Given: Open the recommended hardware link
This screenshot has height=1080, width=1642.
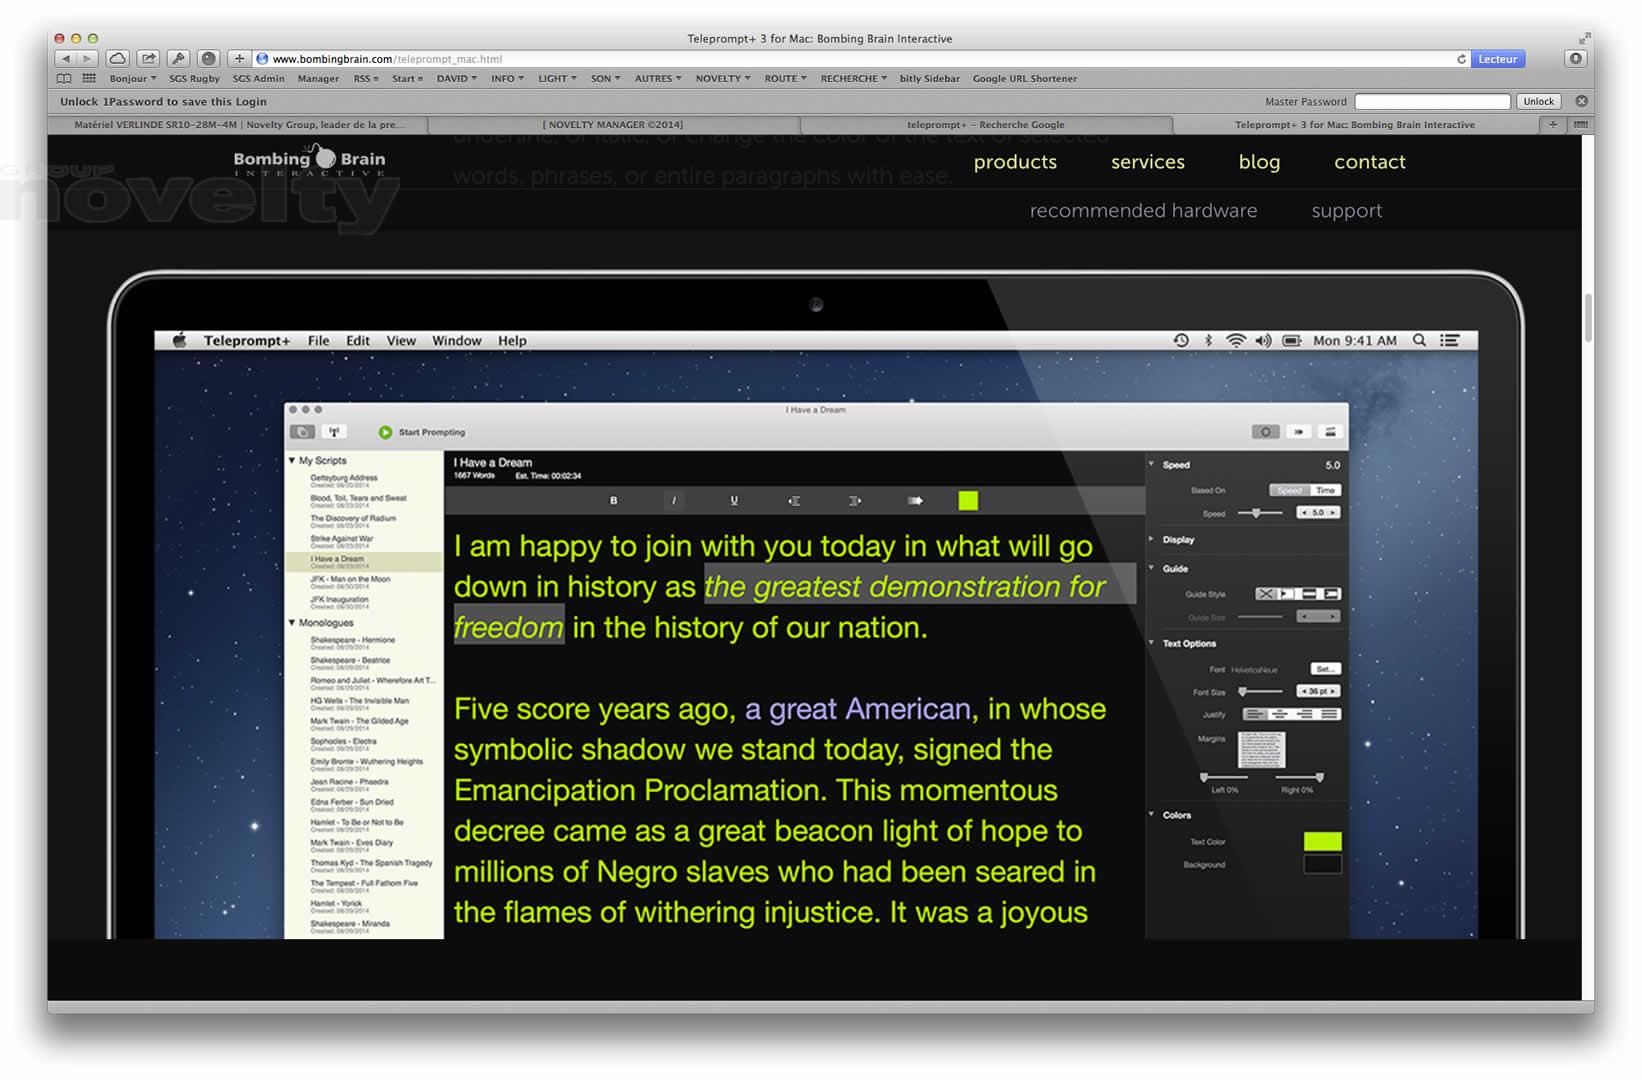Looking at the screenshot, I should pyautogui.click(x=1143, y=211).
